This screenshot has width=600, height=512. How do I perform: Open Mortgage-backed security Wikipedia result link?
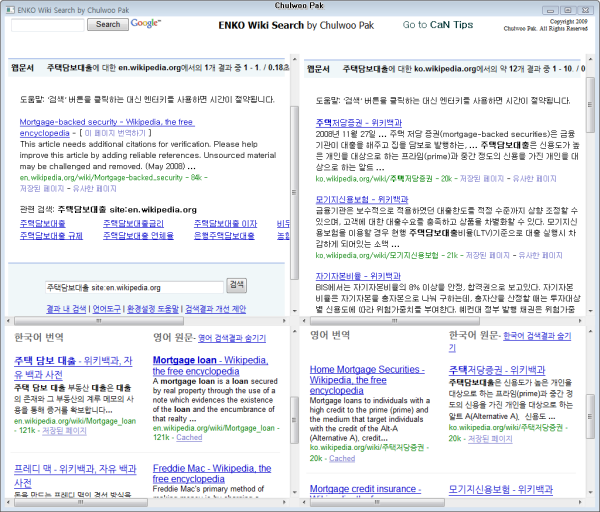coord(107,127)
